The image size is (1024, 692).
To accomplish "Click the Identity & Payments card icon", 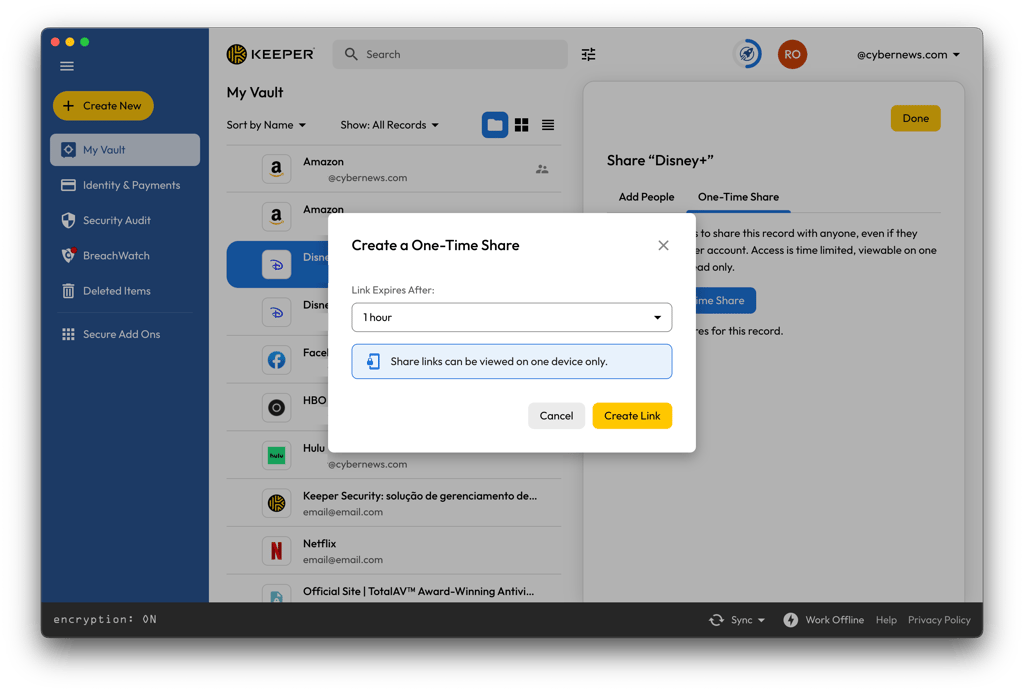I will pyautogui.click(x=68, y=185).
